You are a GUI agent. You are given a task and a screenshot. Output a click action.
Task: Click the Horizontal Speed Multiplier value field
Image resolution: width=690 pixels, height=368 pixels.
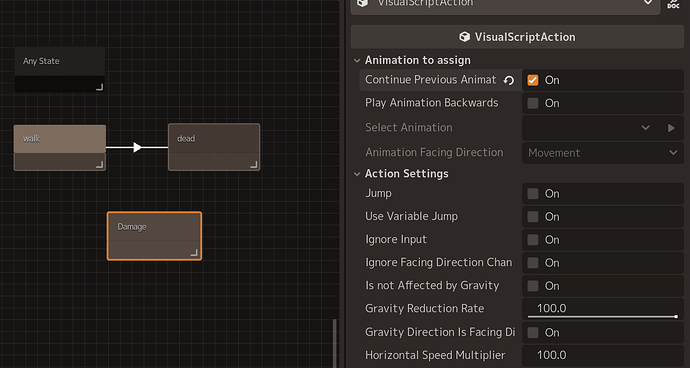(x=603, y=355)
